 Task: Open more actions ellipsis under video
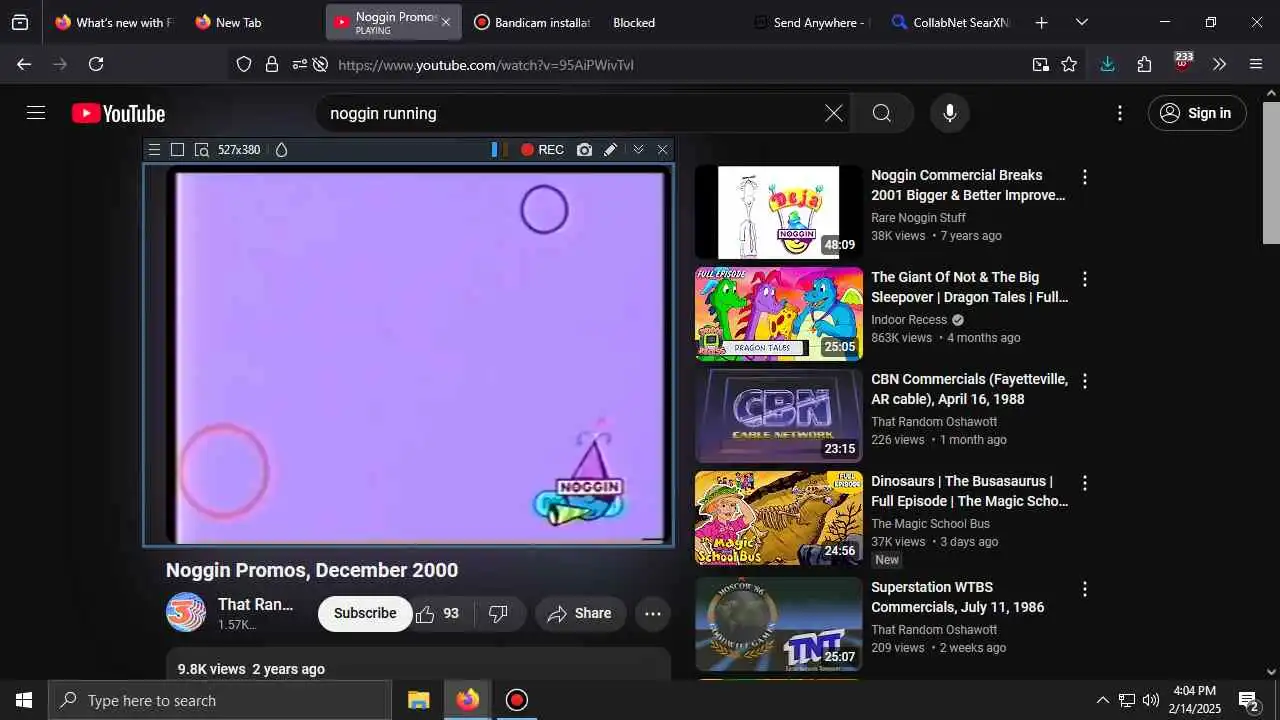(653, 613)
